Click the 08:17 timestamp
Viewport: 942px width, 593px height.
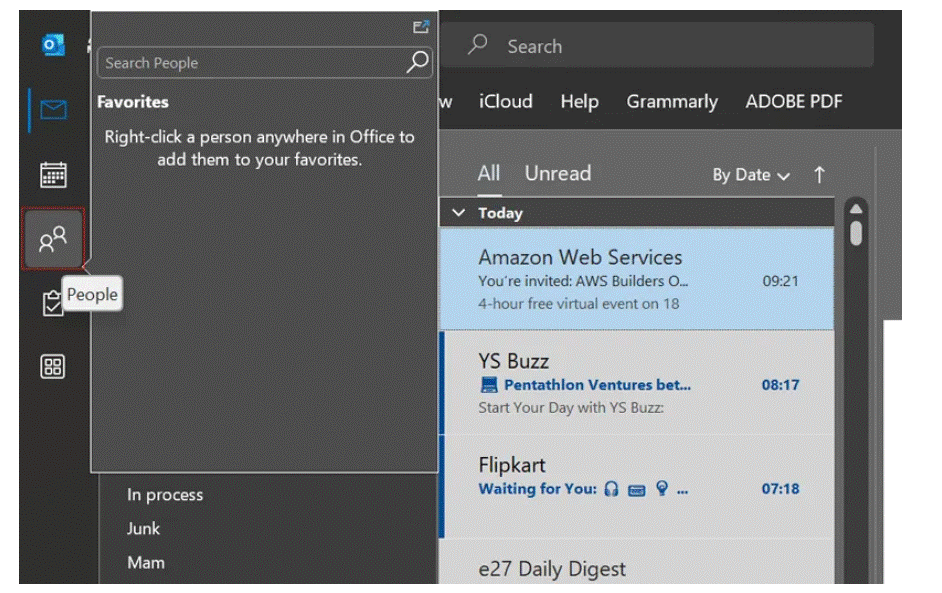point(780,385)
